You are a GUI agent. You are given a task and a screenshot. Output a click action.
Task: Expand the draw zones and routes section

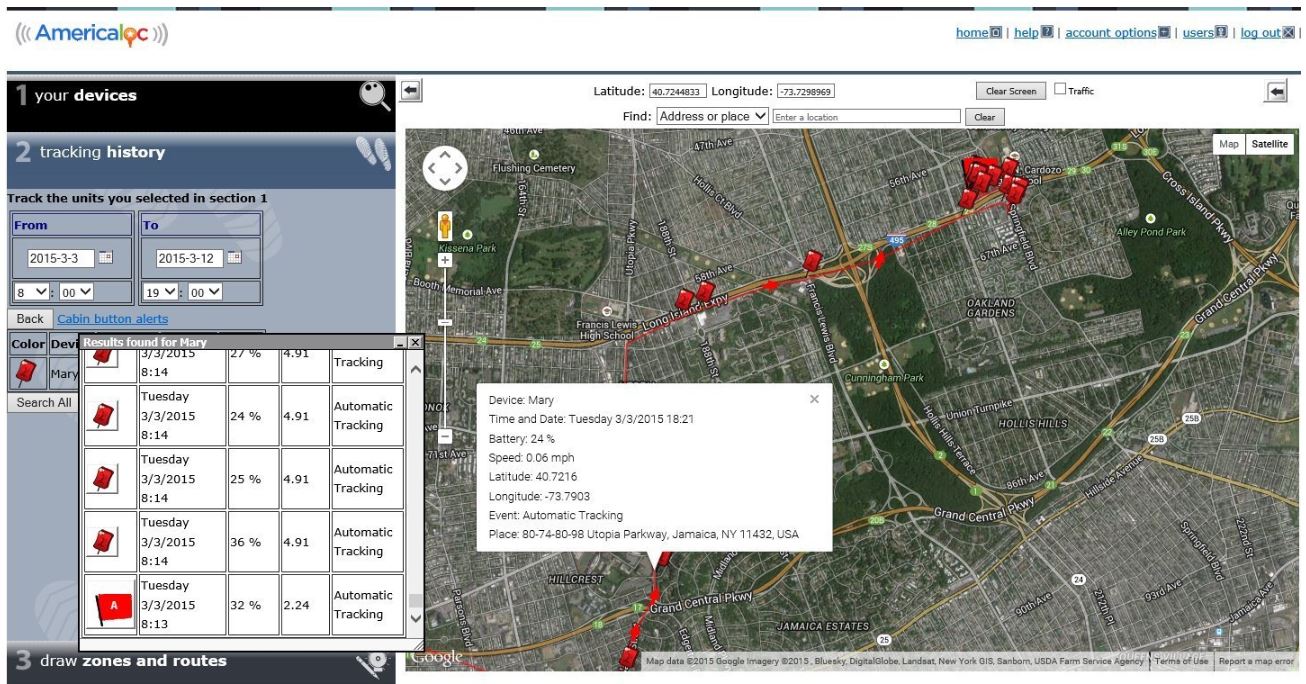pos(200,661)
